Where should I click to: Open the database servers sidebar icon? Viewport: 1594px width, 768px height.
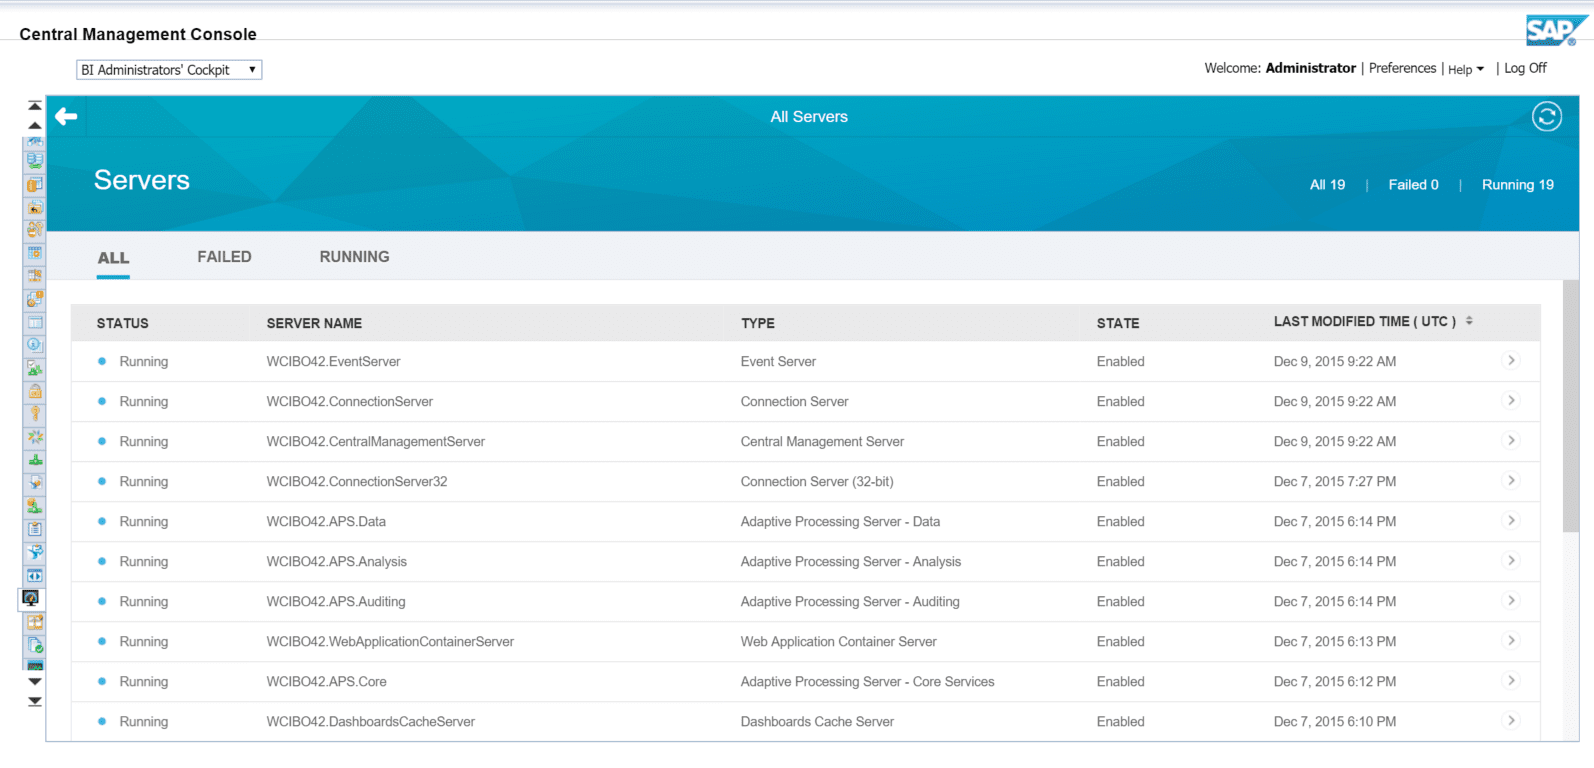(x=35, y=160)
